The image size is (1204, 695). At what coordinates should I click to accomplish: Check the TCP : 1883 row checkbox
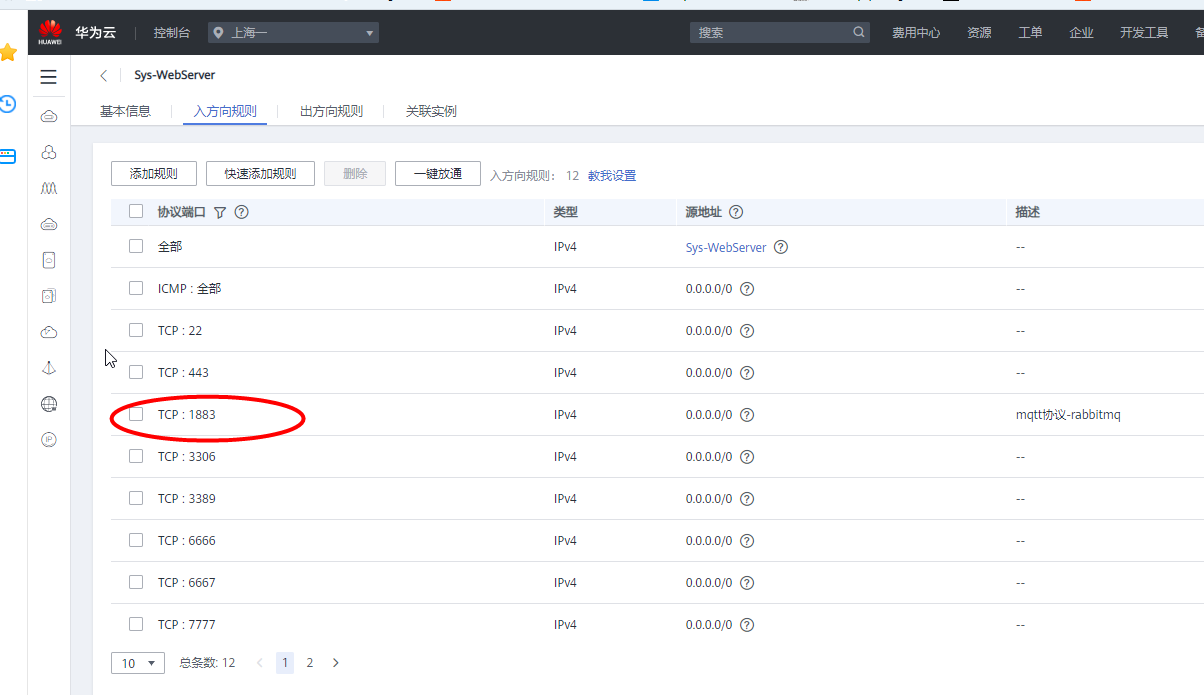[x=136, y=414]
